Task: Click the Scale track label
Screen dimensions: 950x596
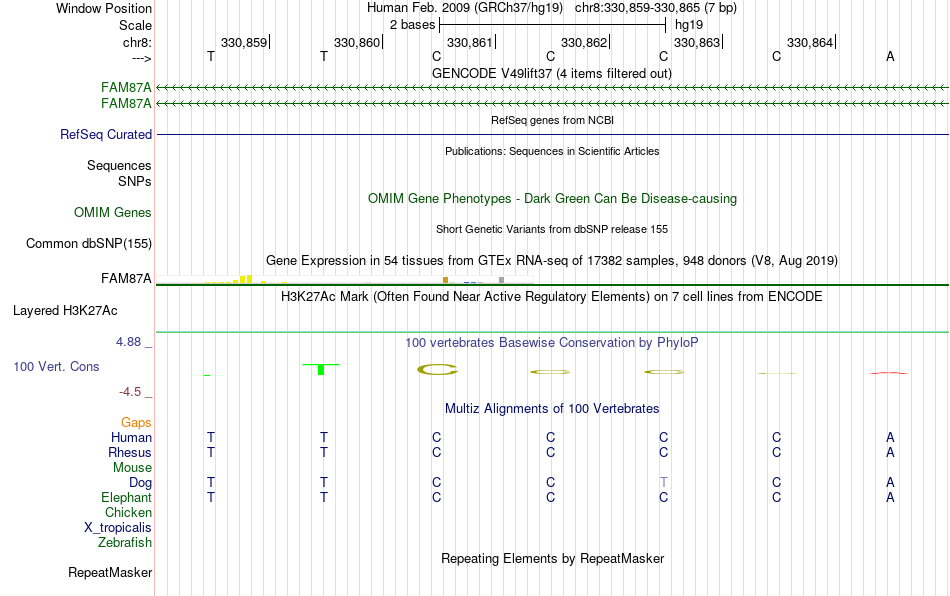Action: coord(135,25)
